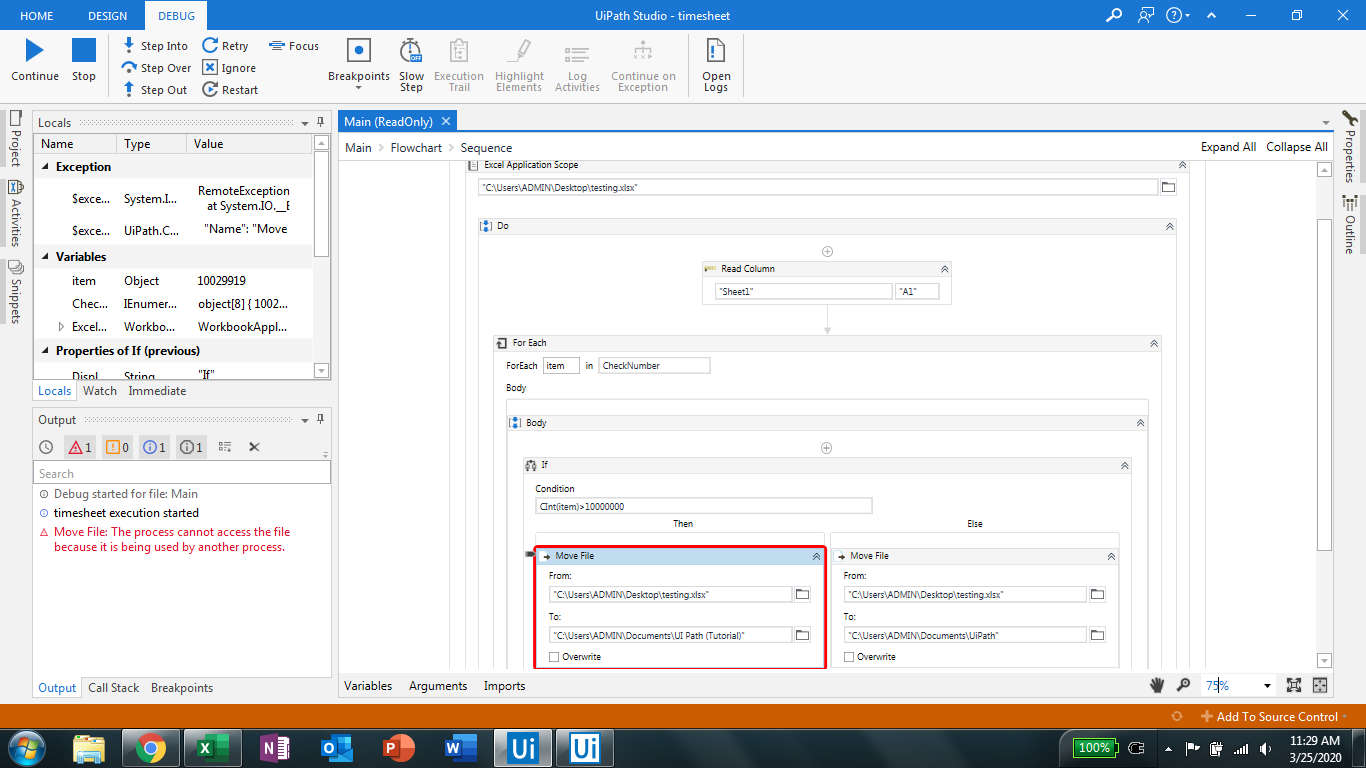Click the Search box in the Output panel
The height and width of the screenshot is (768, 1366).
pos(180,472)
